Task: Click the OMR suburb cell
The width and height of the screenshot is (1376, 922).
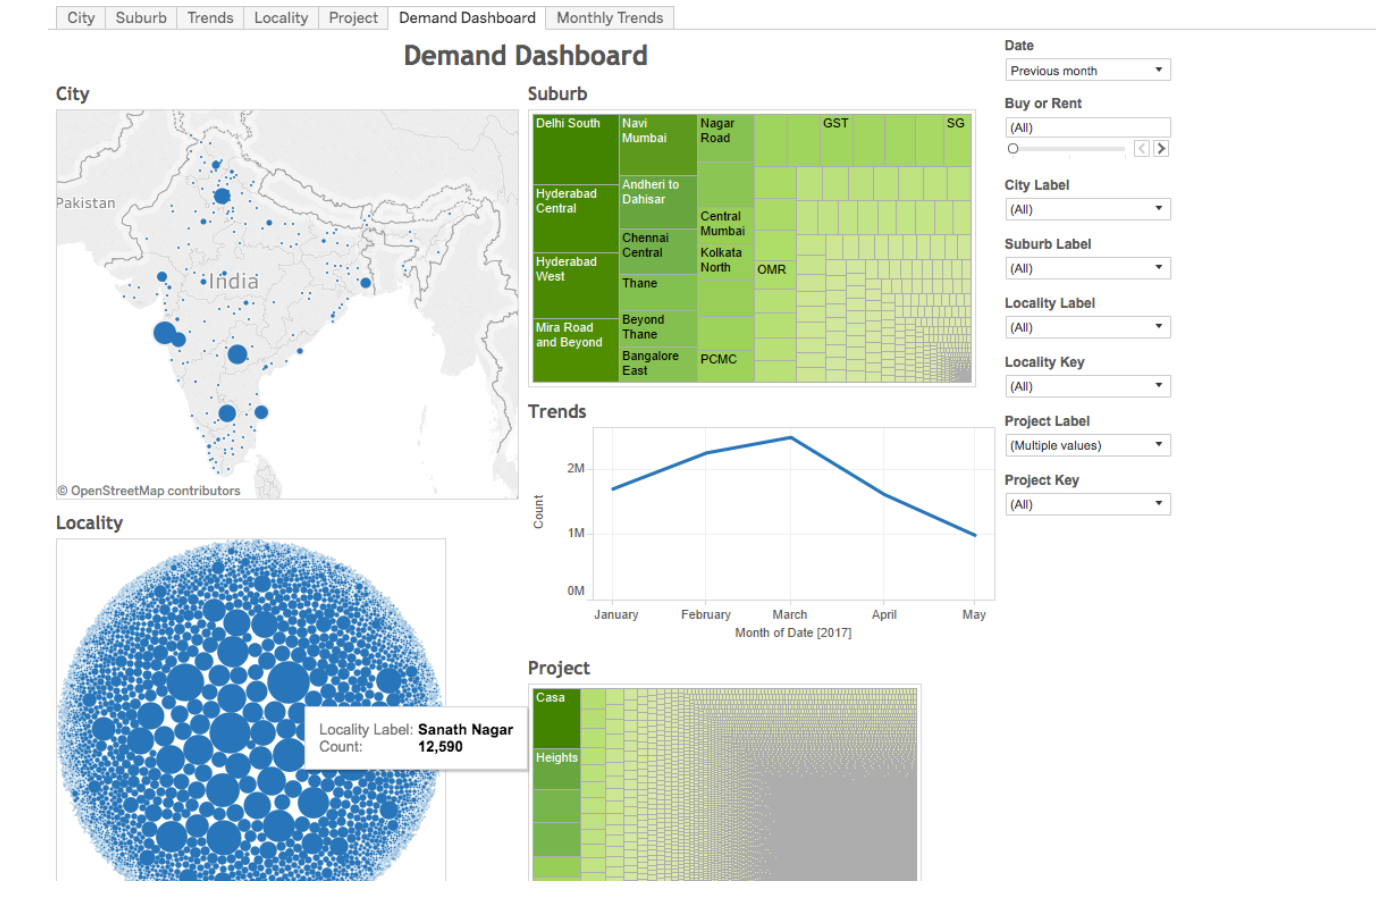Action: pos(775,275)
